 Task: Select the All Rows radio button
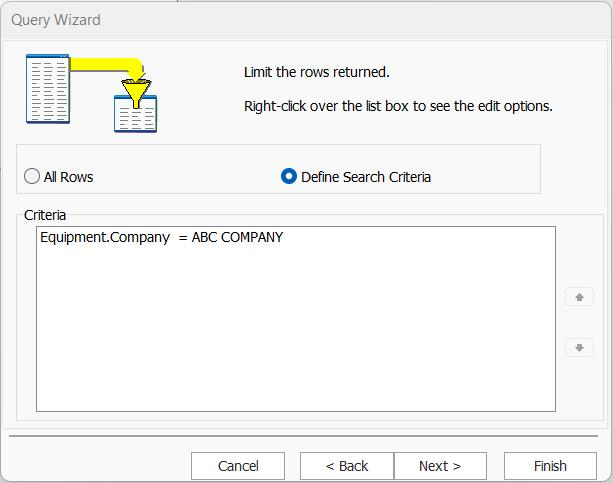click(33, 176)
